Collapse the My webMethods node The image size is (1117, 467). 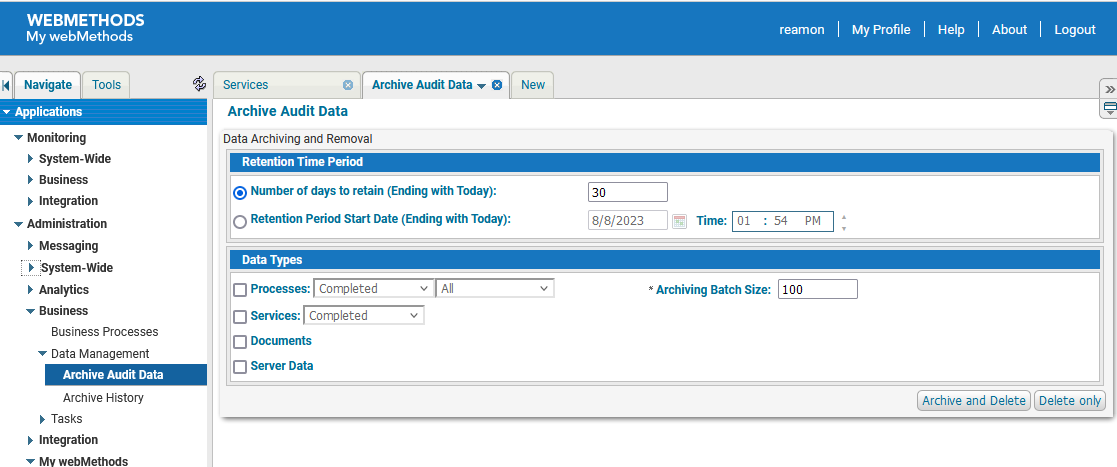pos(31,461)
